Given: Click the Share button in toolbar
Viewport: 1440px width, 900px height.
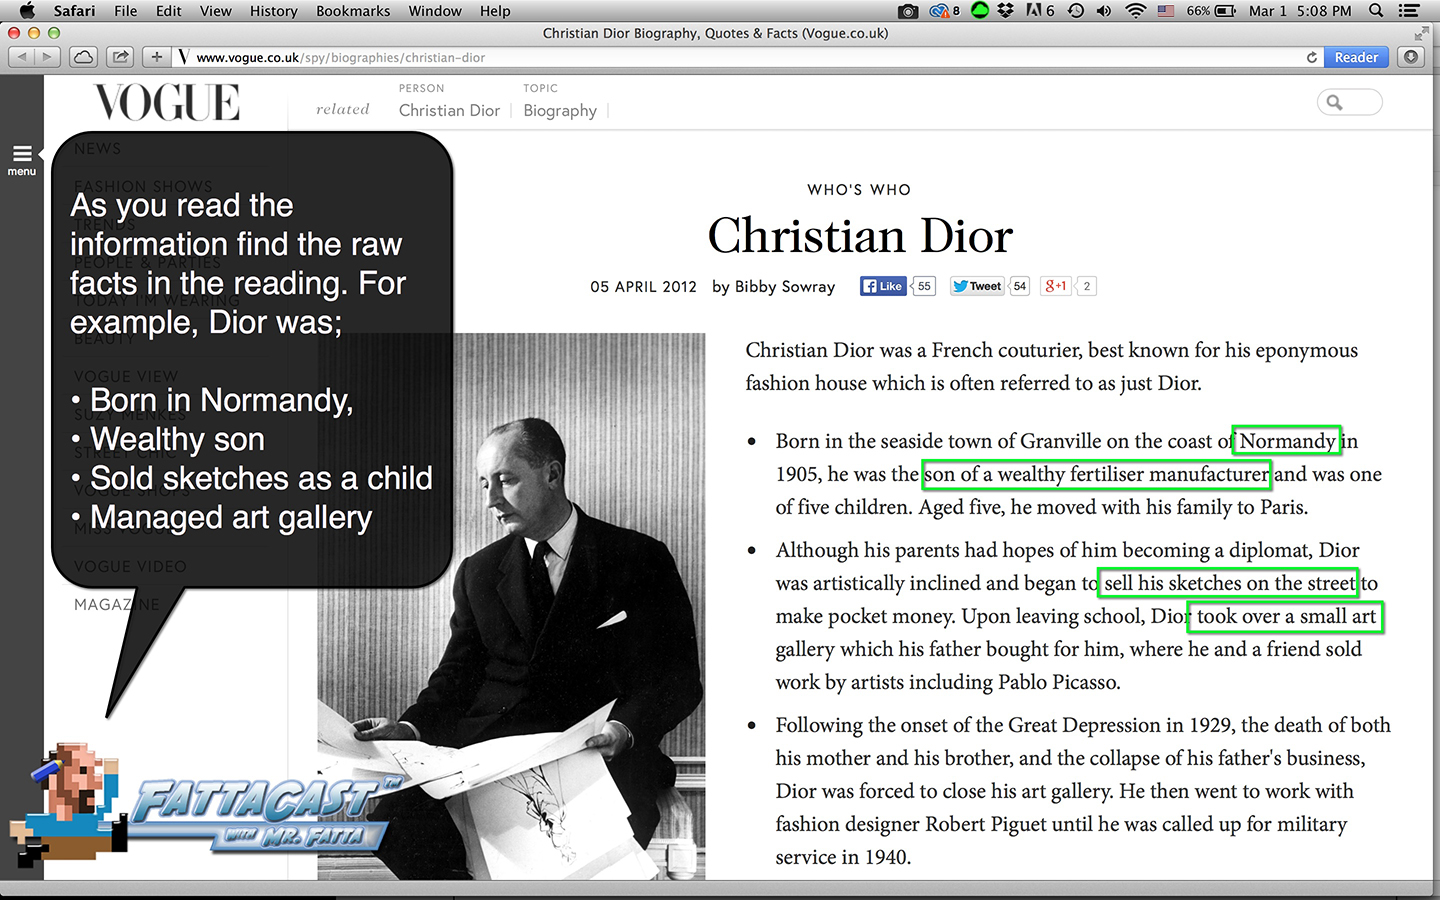Looking at the screenshot, I should click(x=120, y=57).
